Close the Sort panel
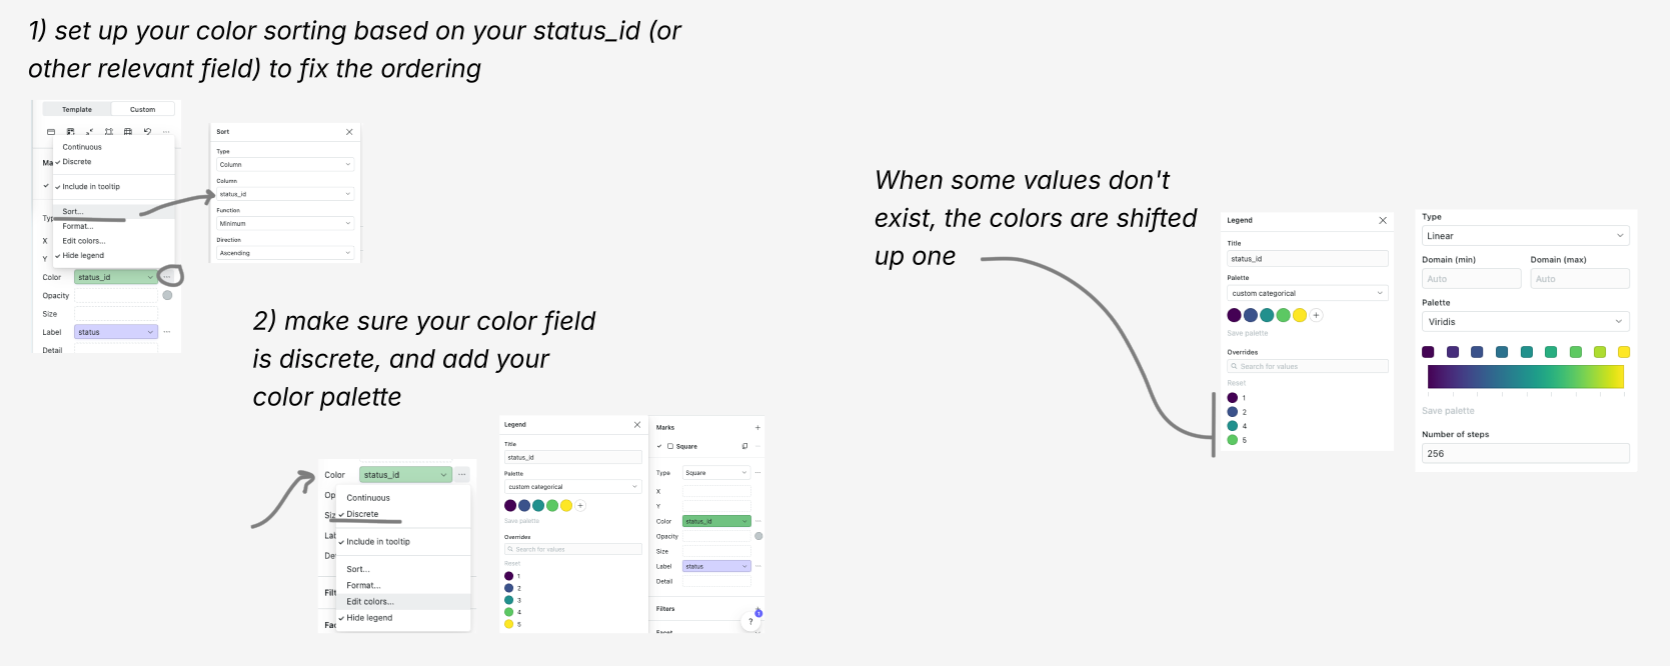The image size is (1670, 666). 349,132
